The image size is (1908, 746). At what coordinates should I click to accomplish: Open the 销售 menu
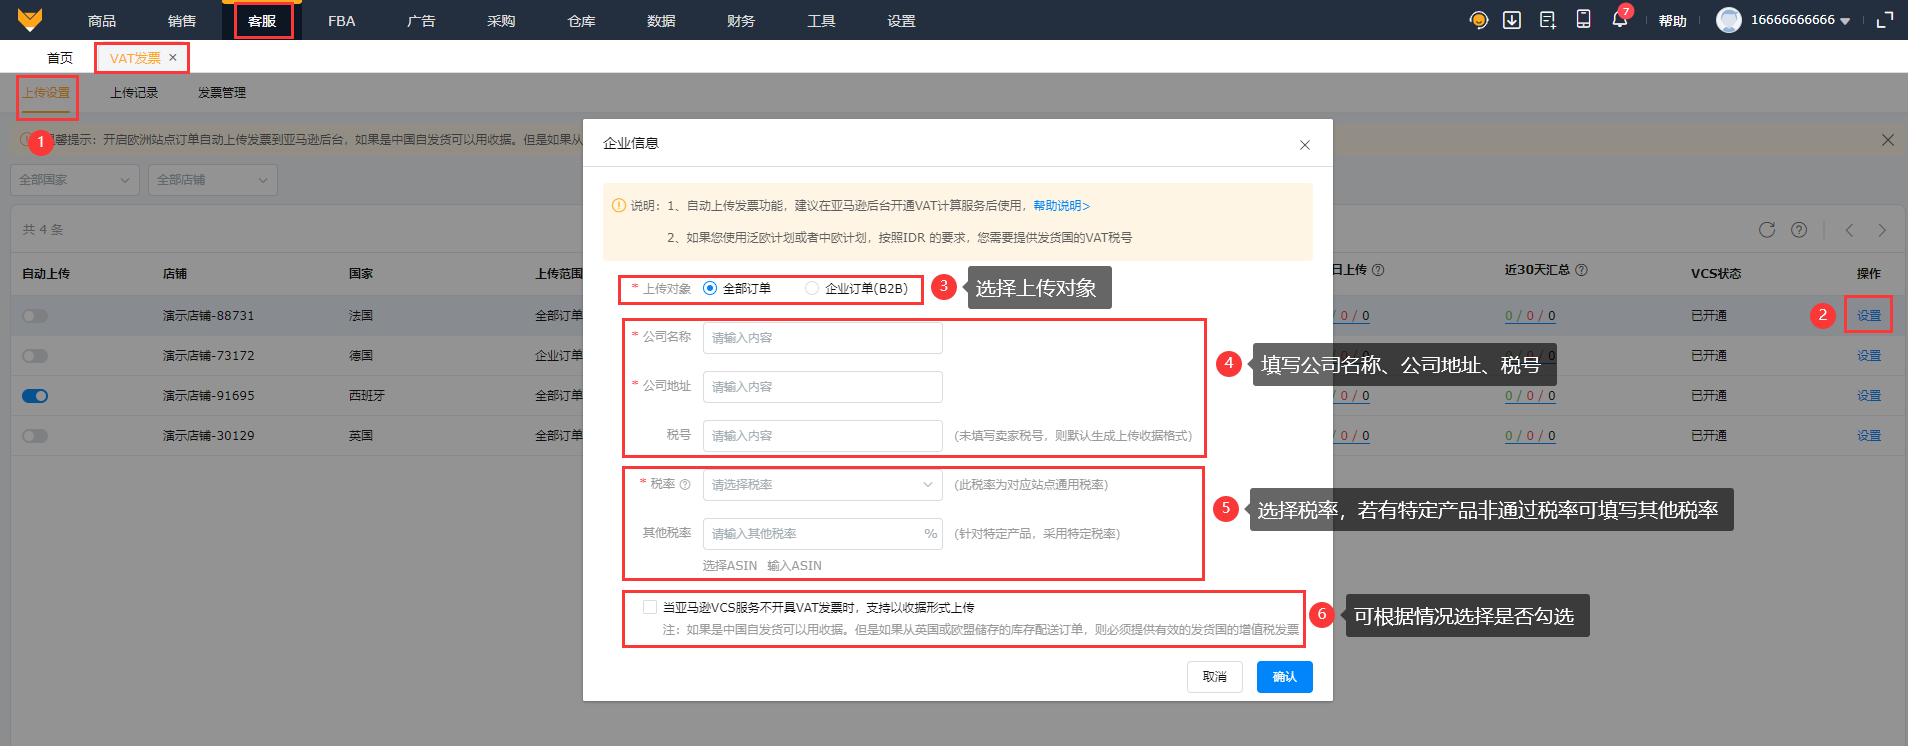tap(182, 21)
